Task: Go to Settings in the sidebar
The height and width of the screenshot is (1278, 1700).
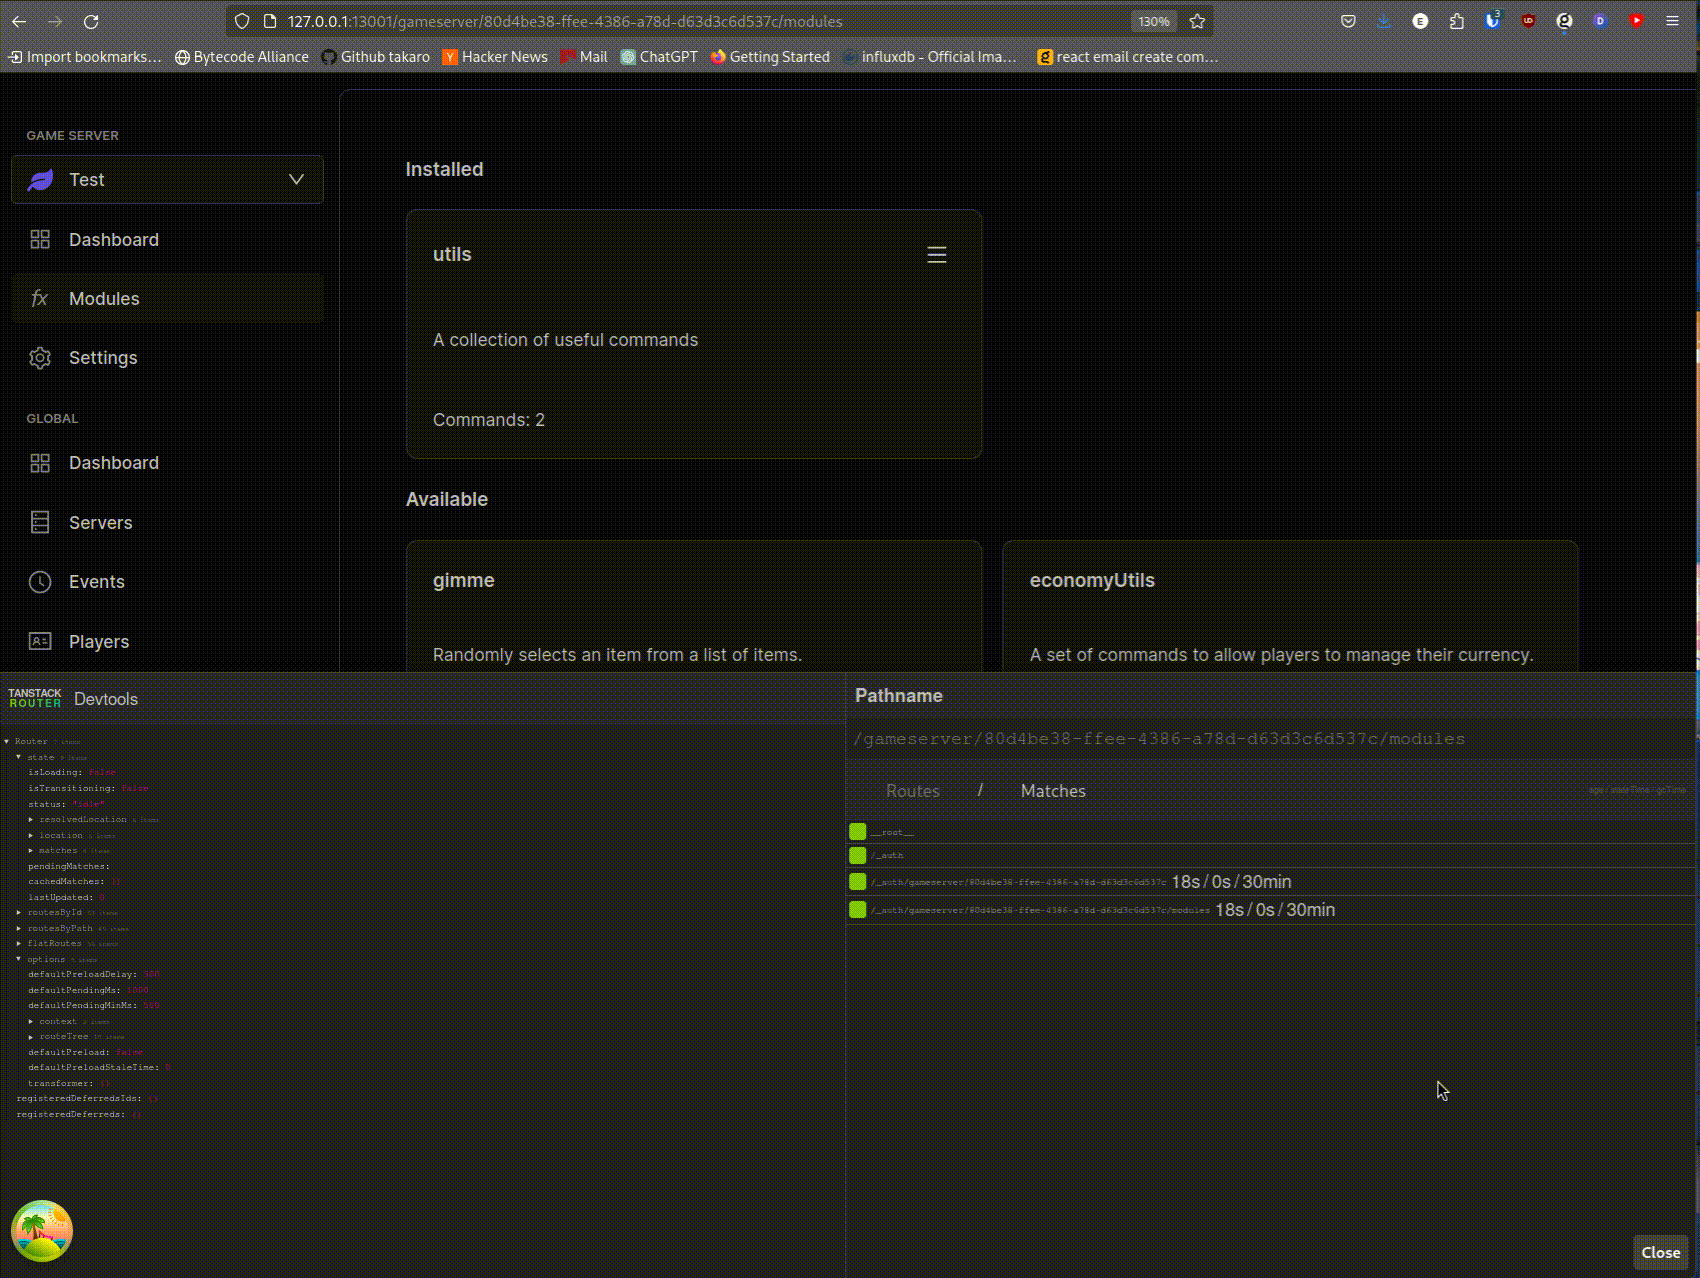Action: (167, 358)
